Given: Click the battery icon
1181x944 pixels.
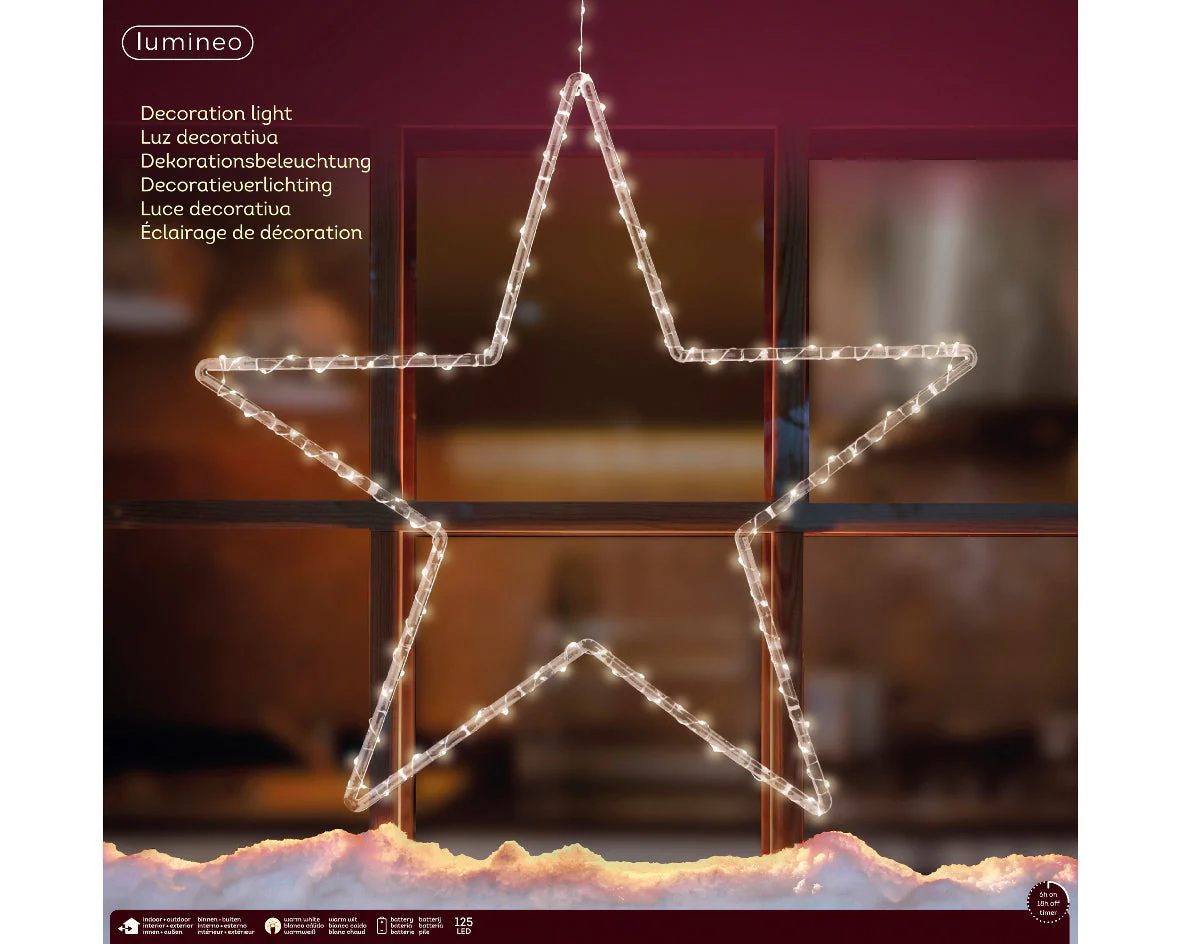Looking at the screenshot, I should [x=381, y=926].
